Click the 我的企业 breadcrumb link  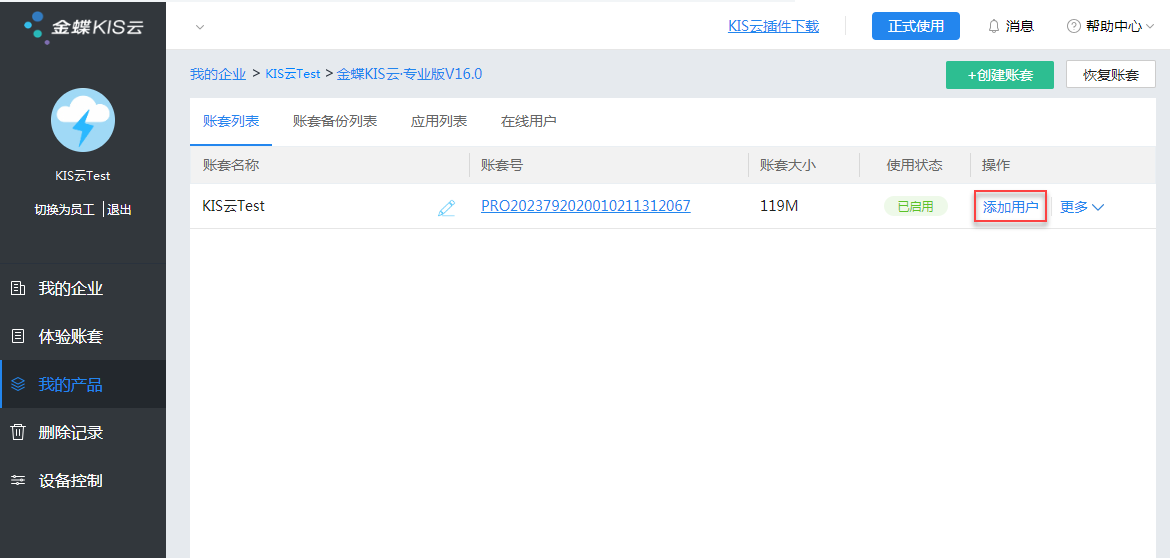[x=217, y=74]
